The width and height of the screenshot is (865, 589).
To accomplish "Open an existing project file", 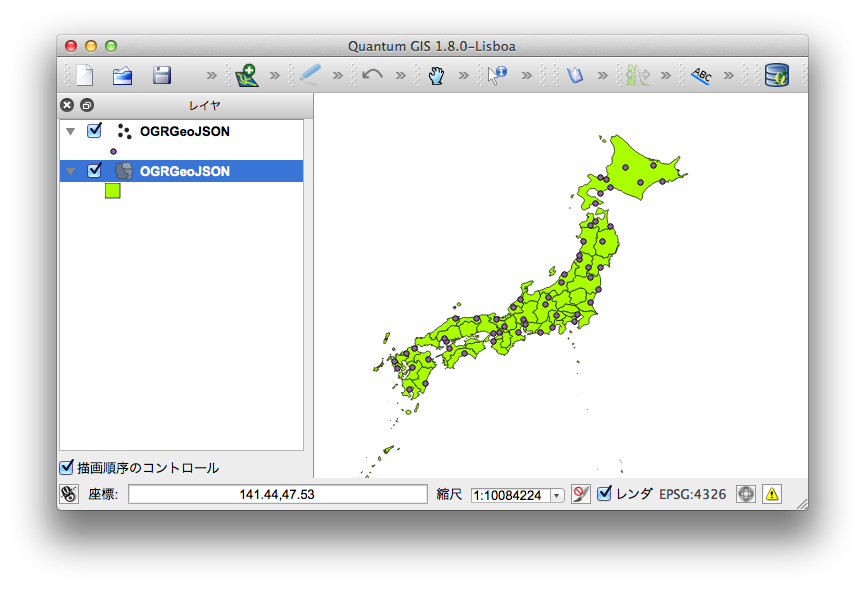I will pyautogui.click(x=122, y=74).
